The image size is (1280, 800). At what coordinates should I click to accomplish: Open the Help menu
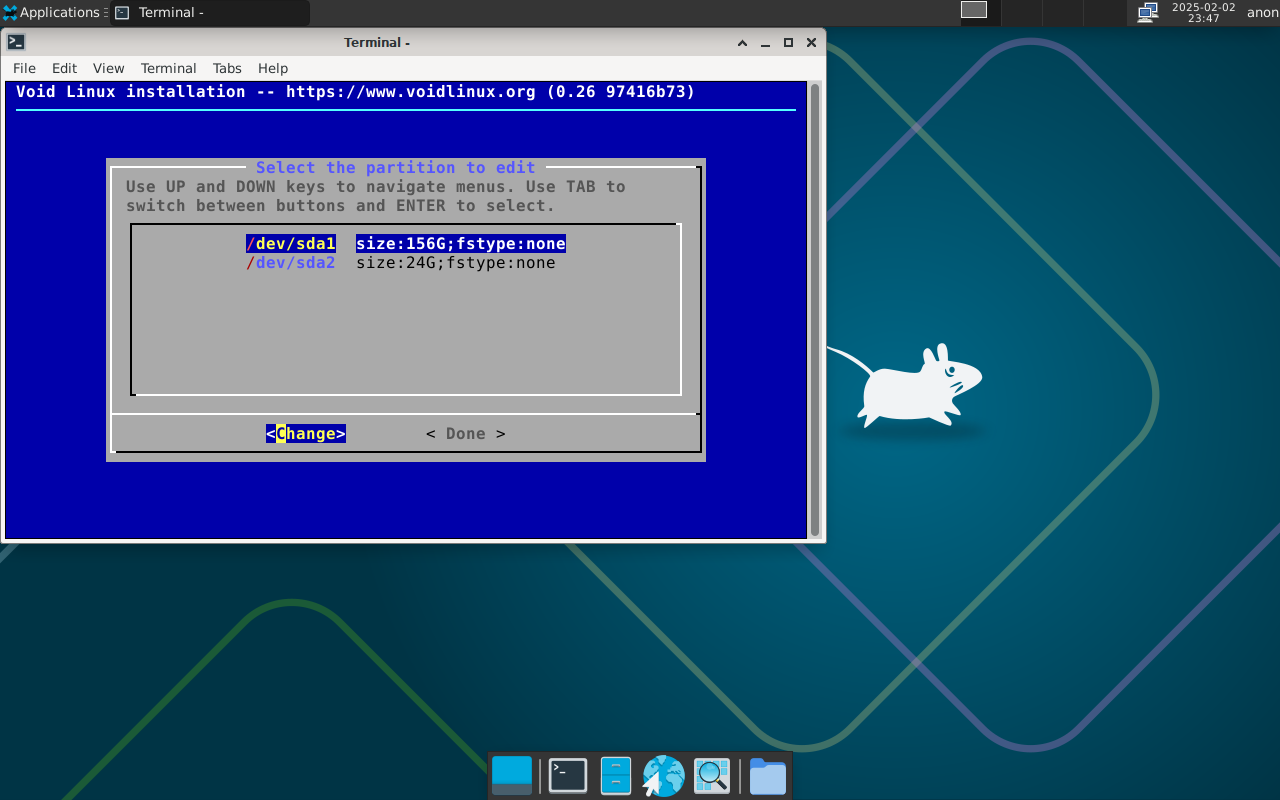point(273,68)
